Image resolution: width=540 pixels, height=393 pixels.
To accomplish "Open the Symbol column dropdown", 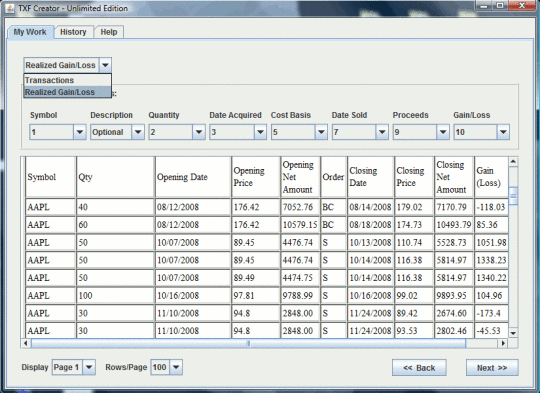I will (80, 132).
